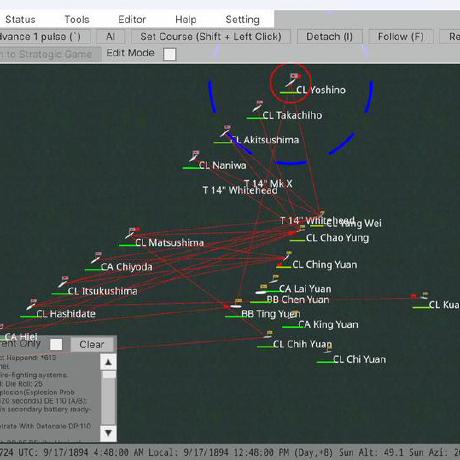The height and width of the screenshot is (460, 460).
Task: Click the CL Chih Yuan label
Action: [x=302, y=344]
